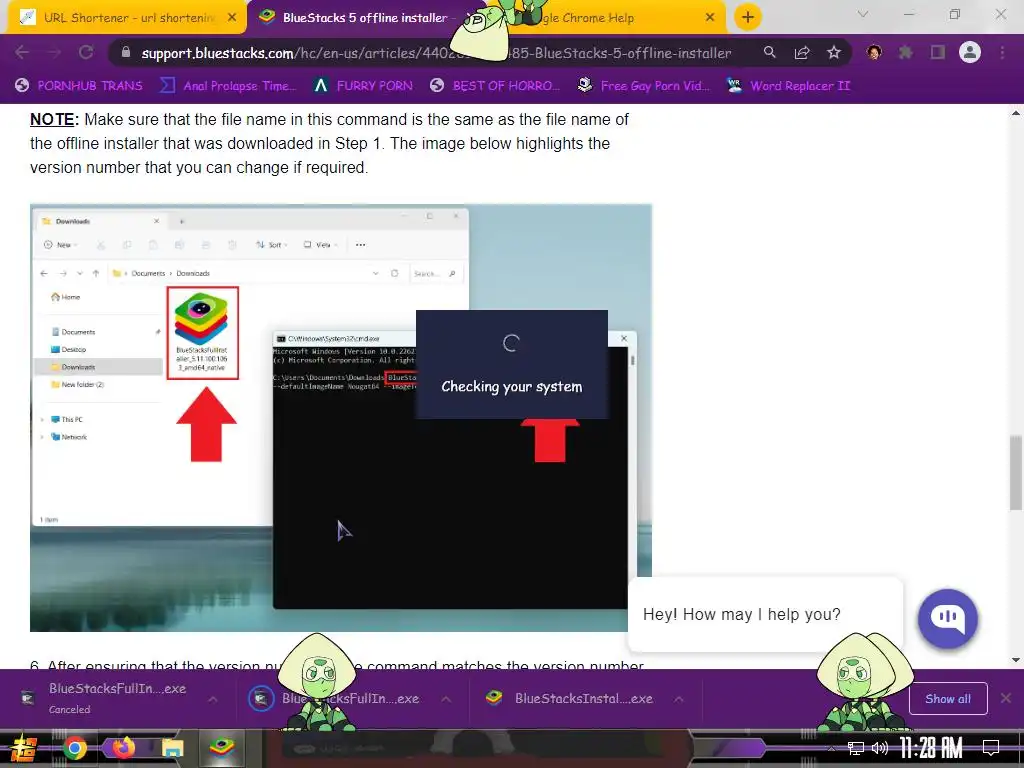Open the Word Replacer II bookmark
Viewport: 1024px width, 768px height.
(789, 86)
